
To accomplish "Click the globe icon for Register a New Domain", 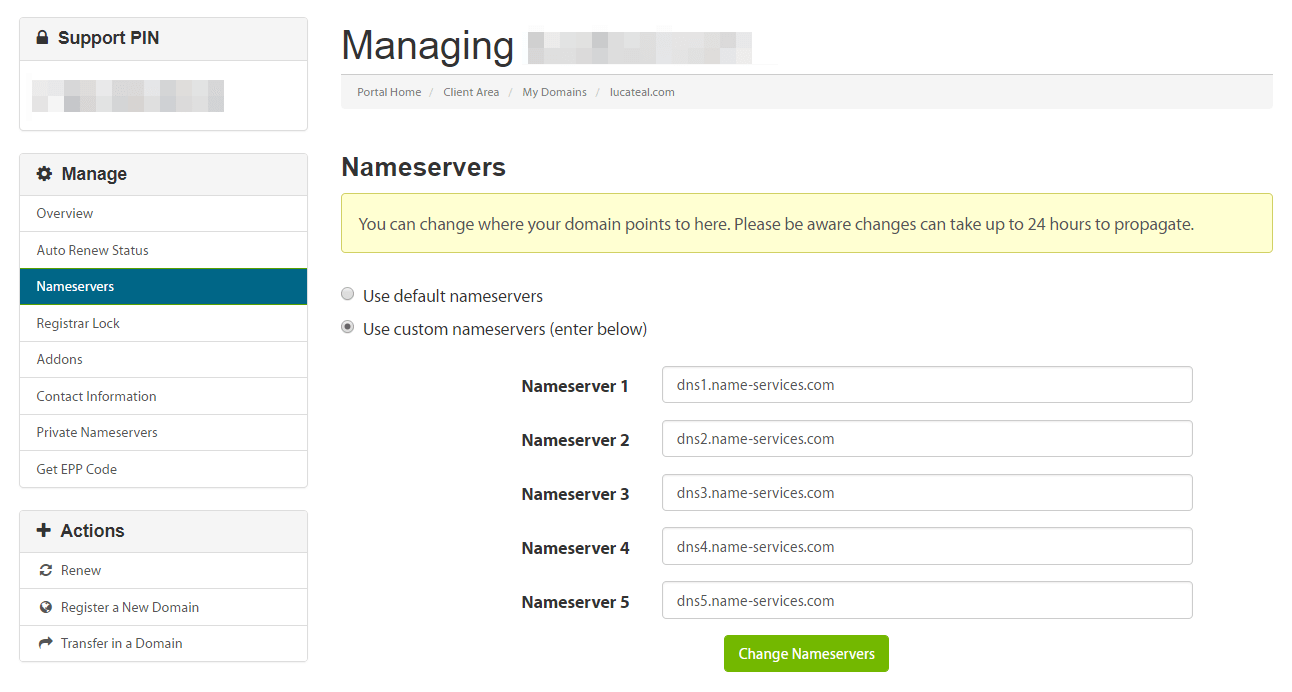I will coord(45,607).
